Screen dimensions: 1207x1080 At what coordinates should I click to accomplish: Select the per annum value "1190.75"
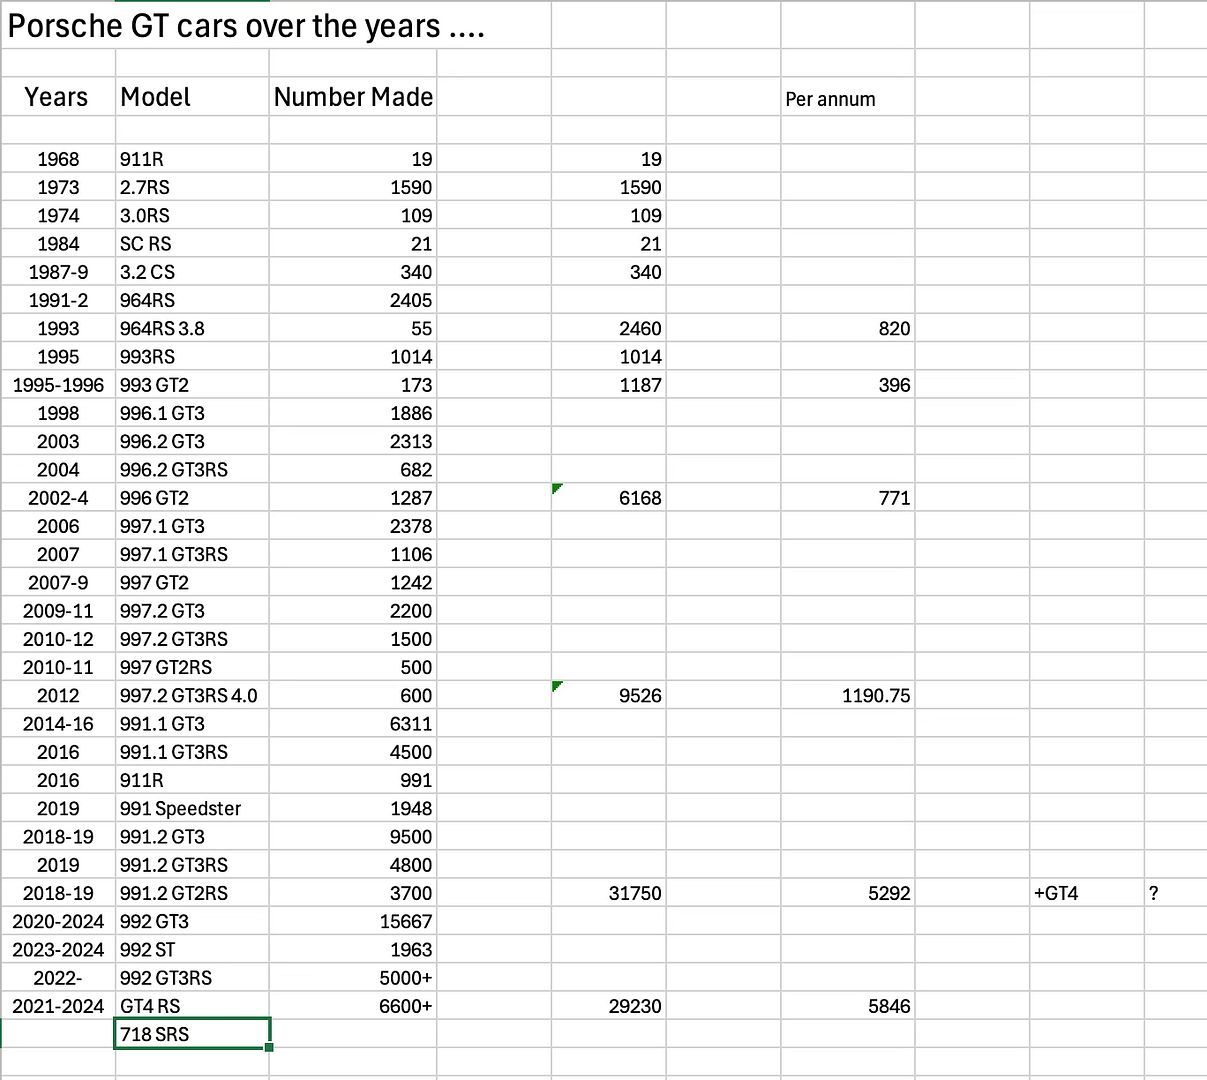(848, 695)
